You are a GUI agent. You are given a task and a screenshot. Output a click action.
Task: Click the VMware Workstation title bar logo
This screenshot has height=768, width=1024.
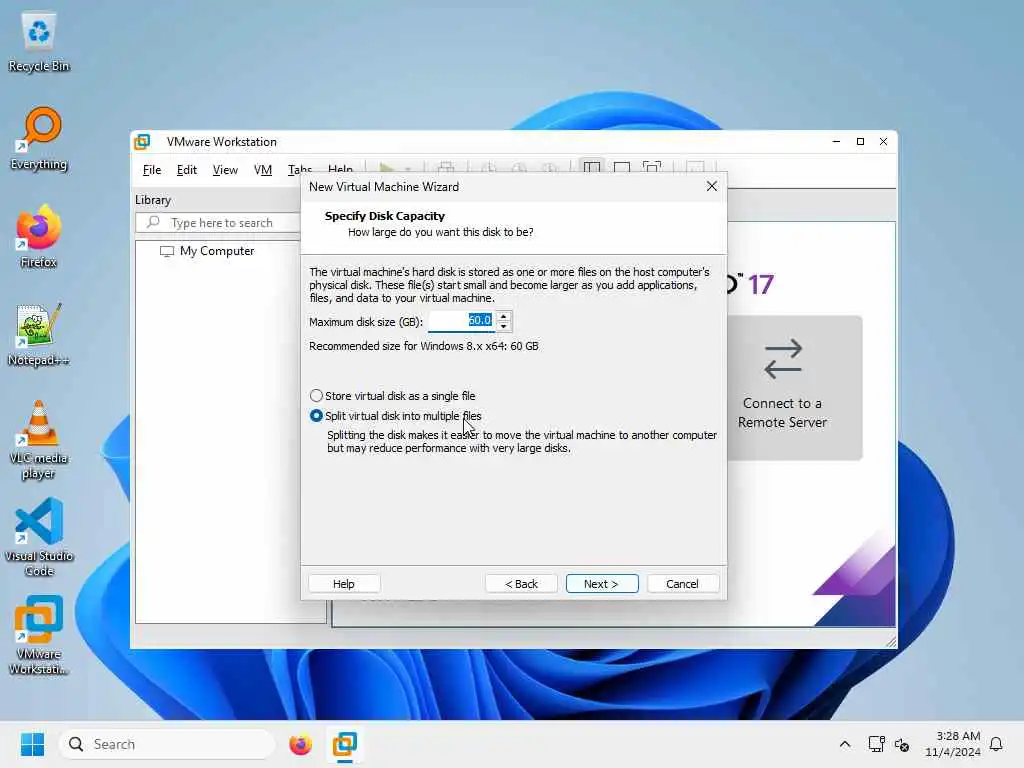click(x=142, y=142)
